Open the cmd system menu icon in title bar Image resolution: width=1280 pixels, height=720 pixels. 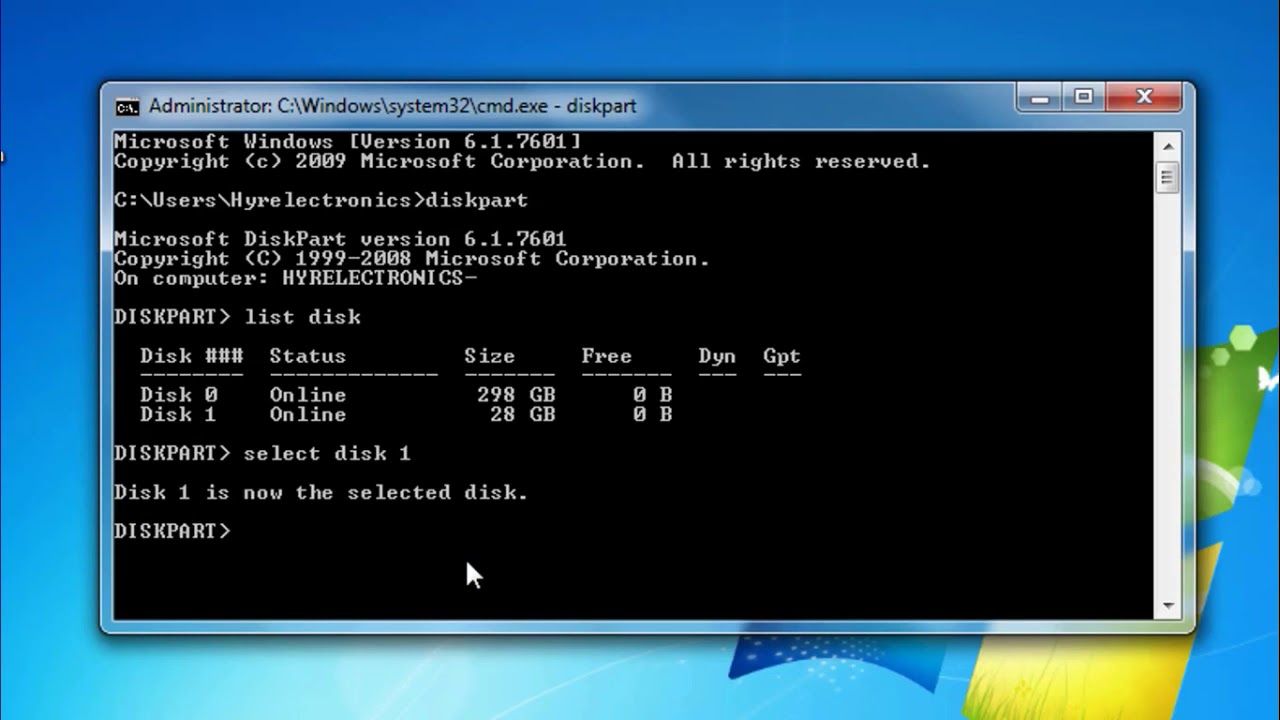click(127, 107)
